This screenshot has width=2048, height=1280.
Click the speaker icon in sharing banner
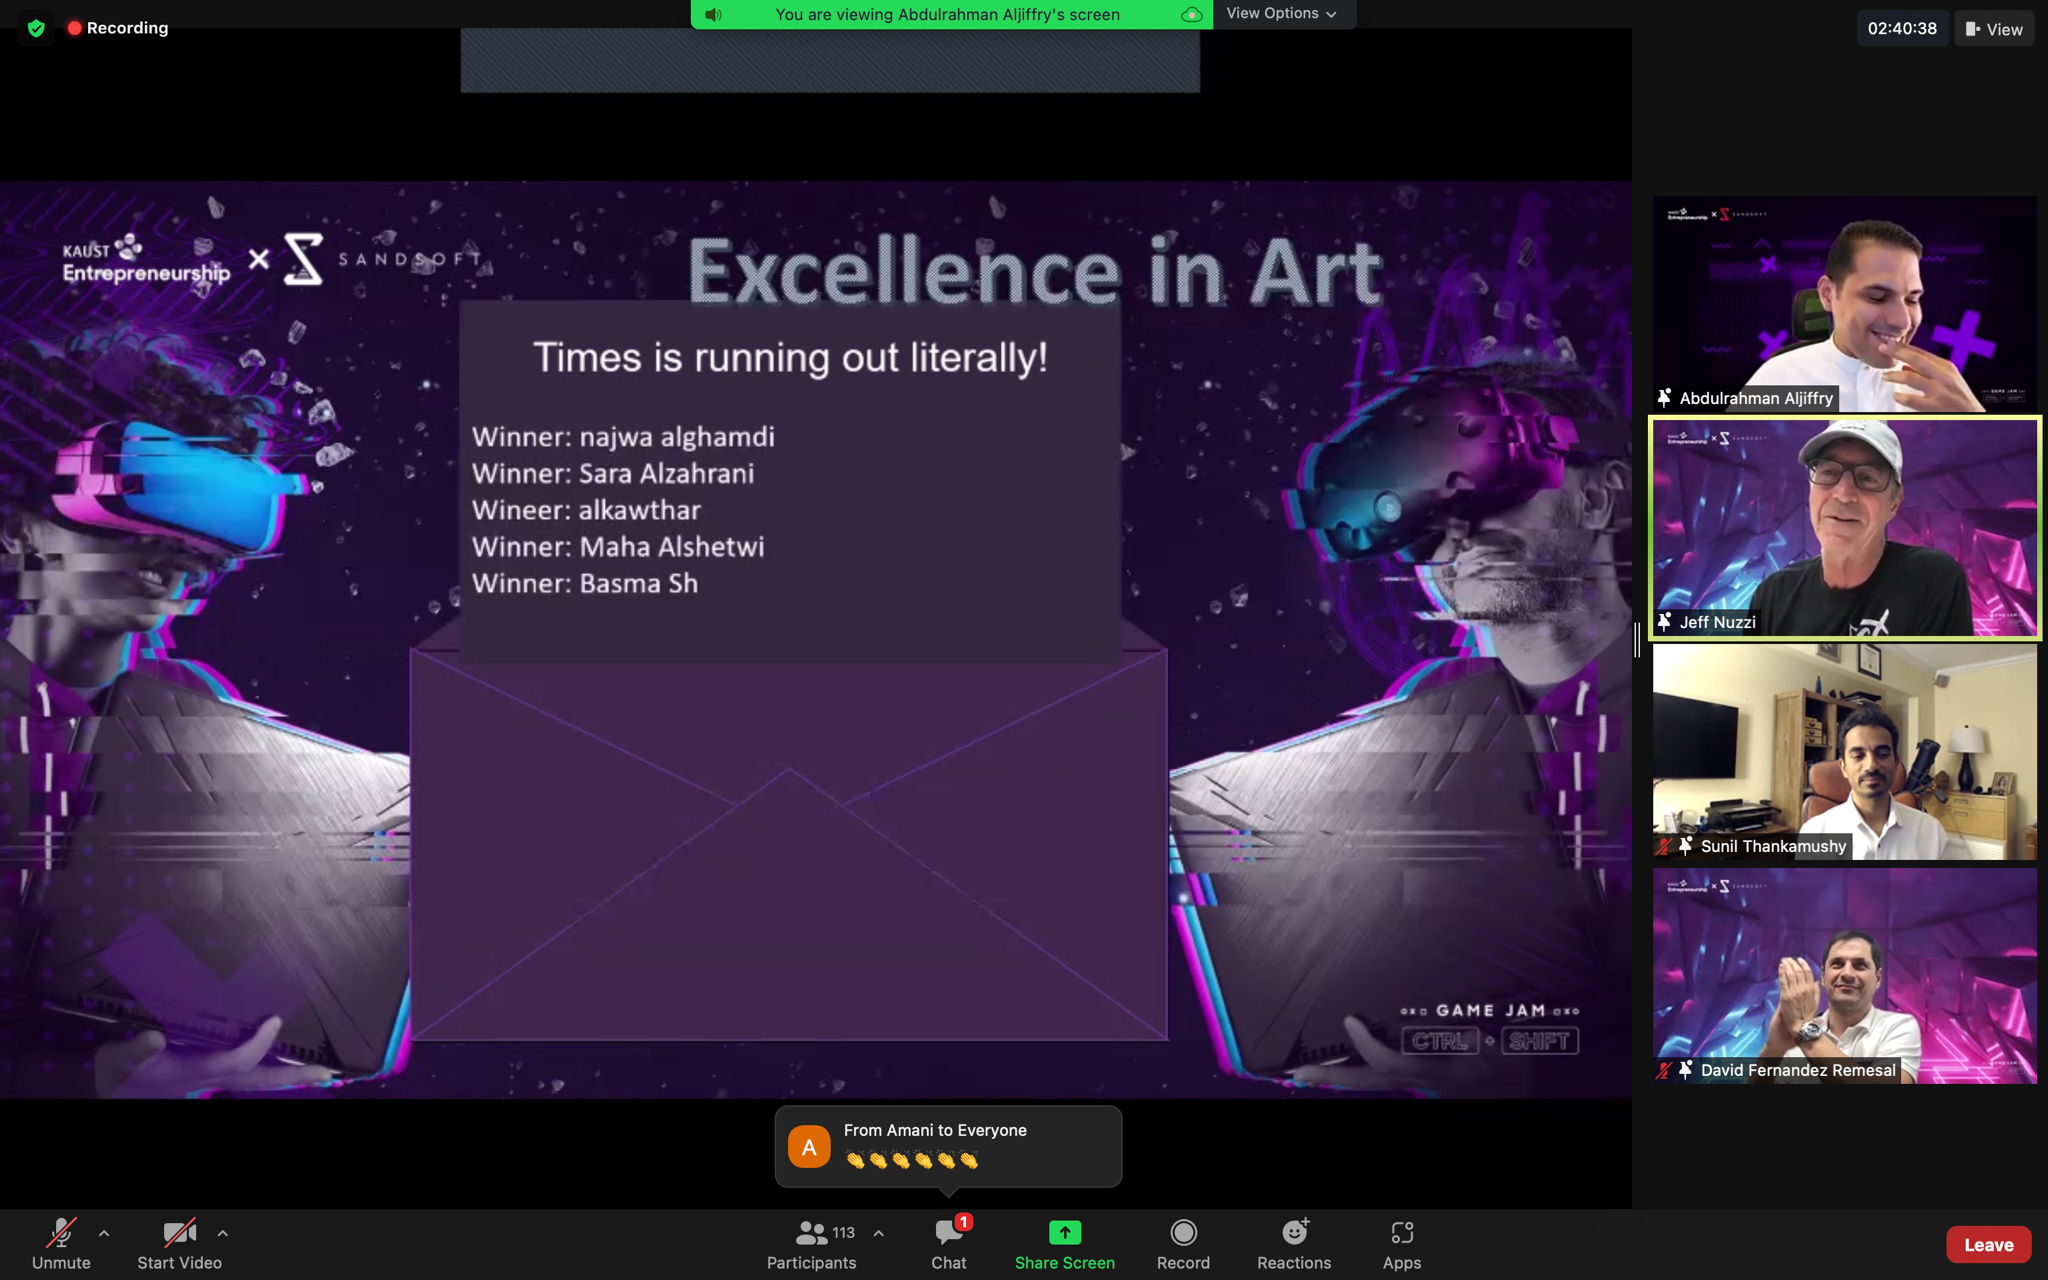[x=713, y=14]
